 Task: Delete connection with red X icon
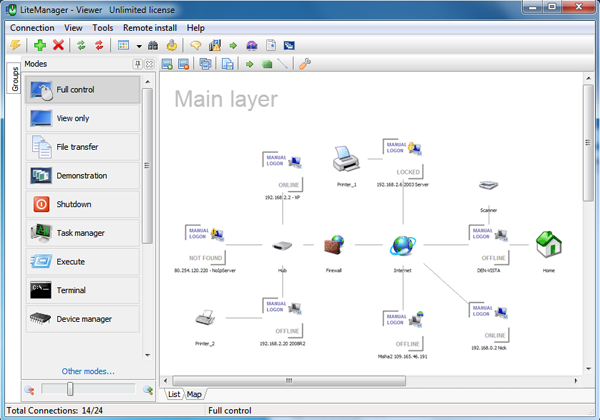[x=58, y=45]
